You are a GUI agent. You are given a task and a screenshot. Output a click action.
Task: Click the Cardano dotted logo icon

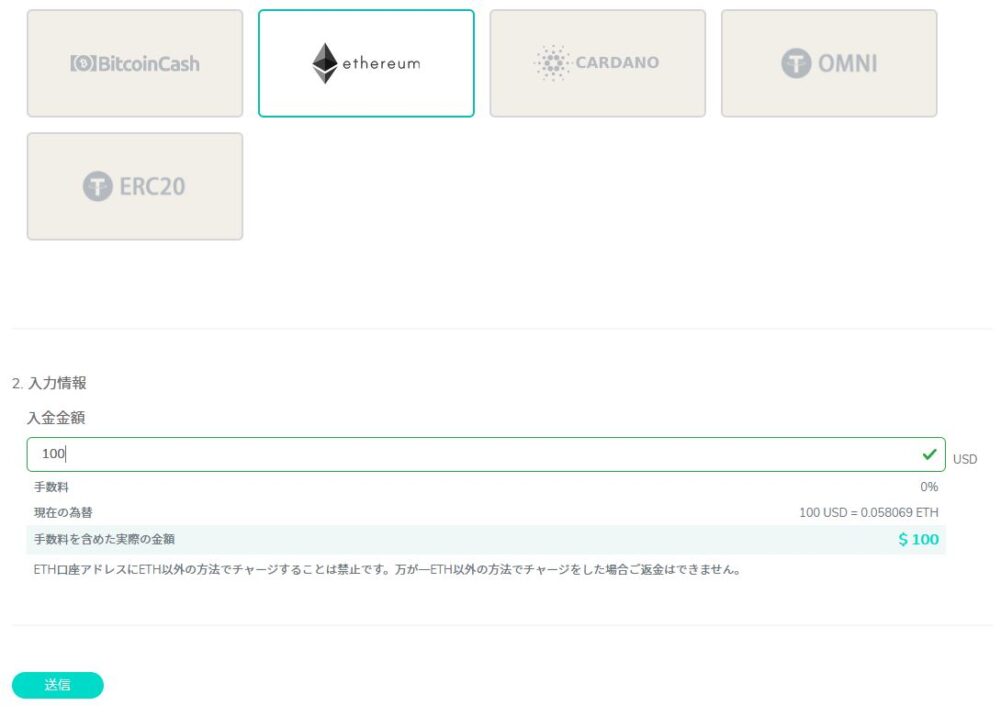[552, 63]
